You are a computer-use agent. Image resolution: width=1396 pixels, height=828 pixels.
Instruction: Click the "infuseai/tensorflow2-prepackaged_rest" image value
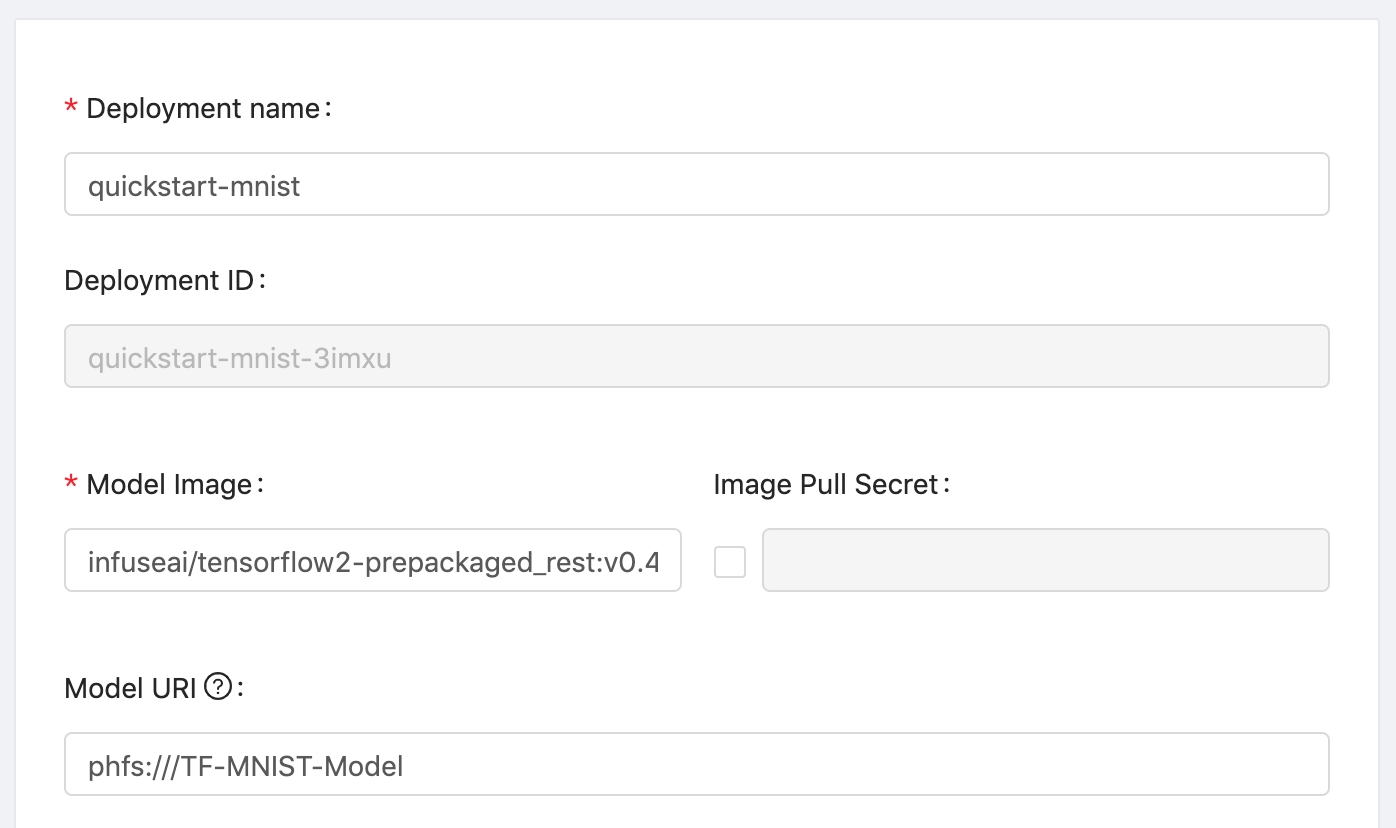click(341, 562)
